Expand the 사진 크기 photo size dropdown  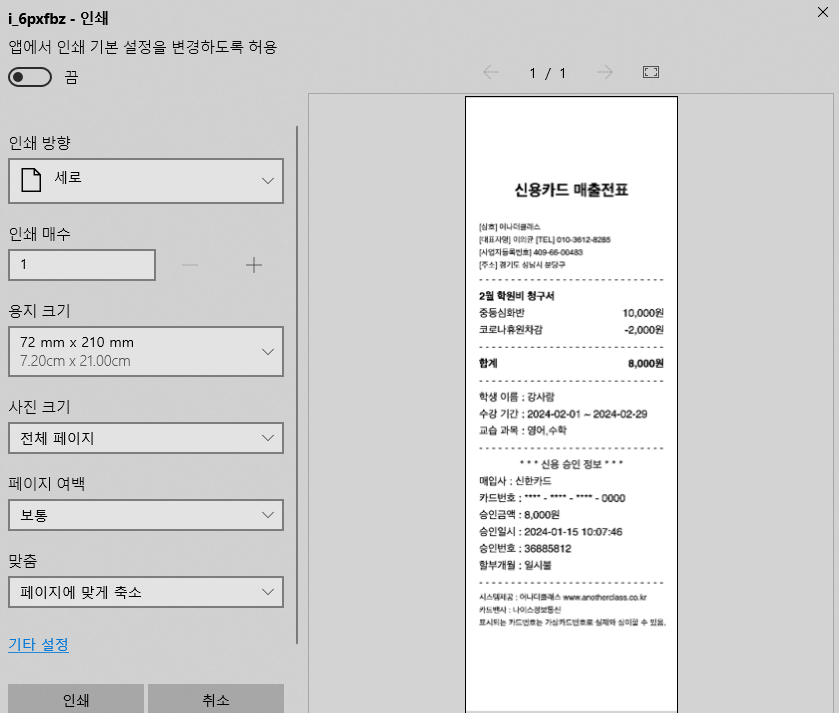[145, 438]
